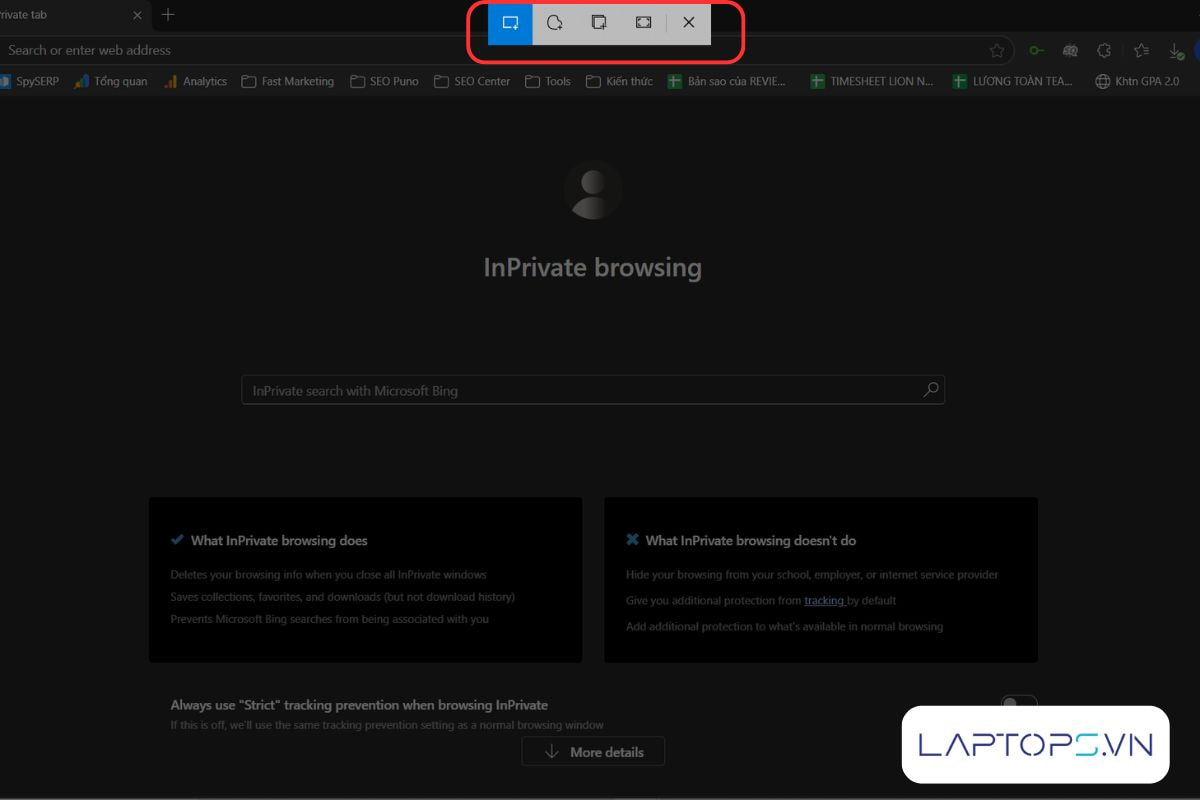Screen dimensions: 1200x800
Task: Select Rectangular Snip mode in snipping toolbar
Action: [510, 22]
